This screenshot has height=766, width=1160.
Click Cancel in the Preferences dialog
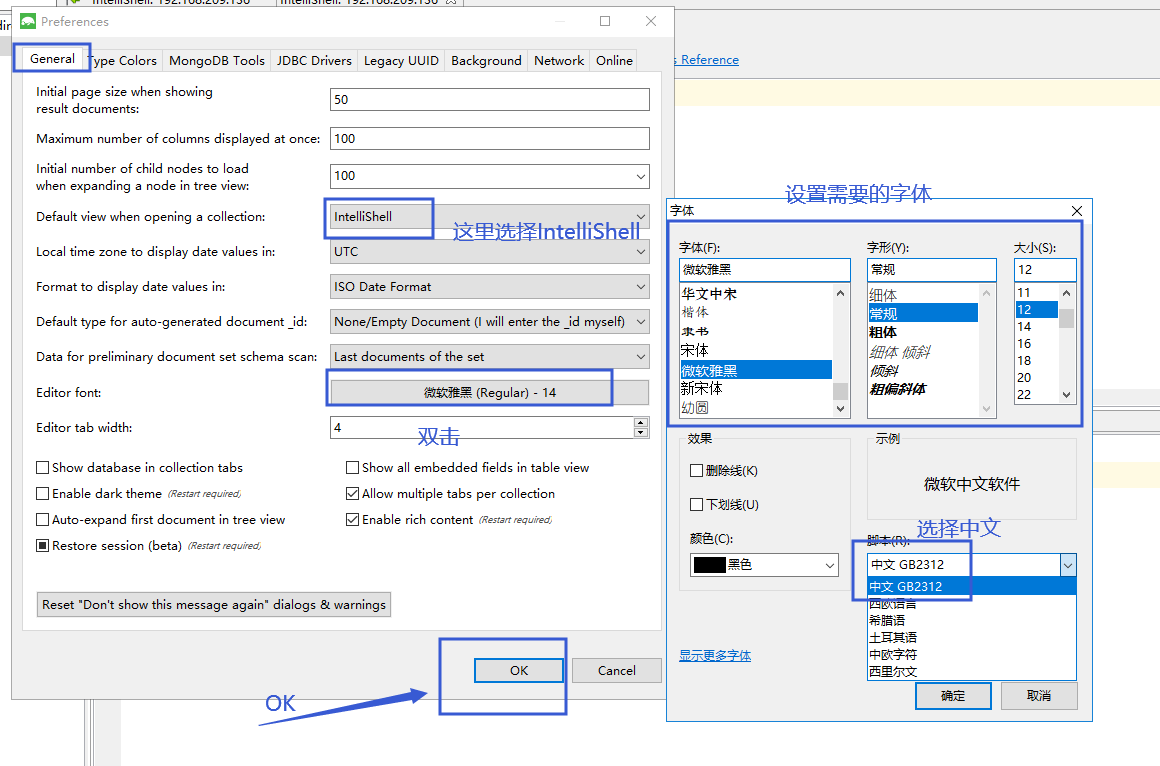click(616, 671)
